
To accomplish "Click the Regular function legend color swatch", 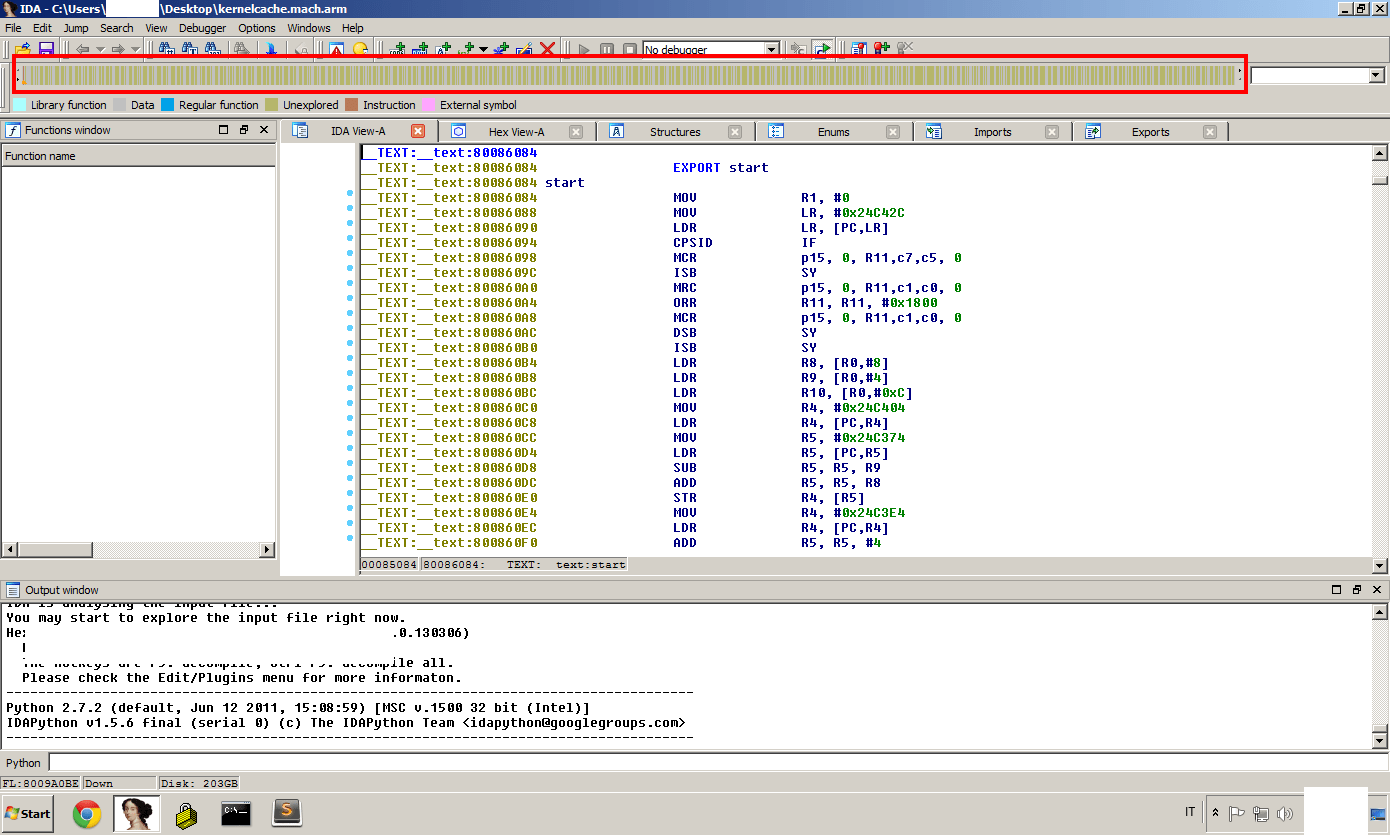I will point(168,105).
